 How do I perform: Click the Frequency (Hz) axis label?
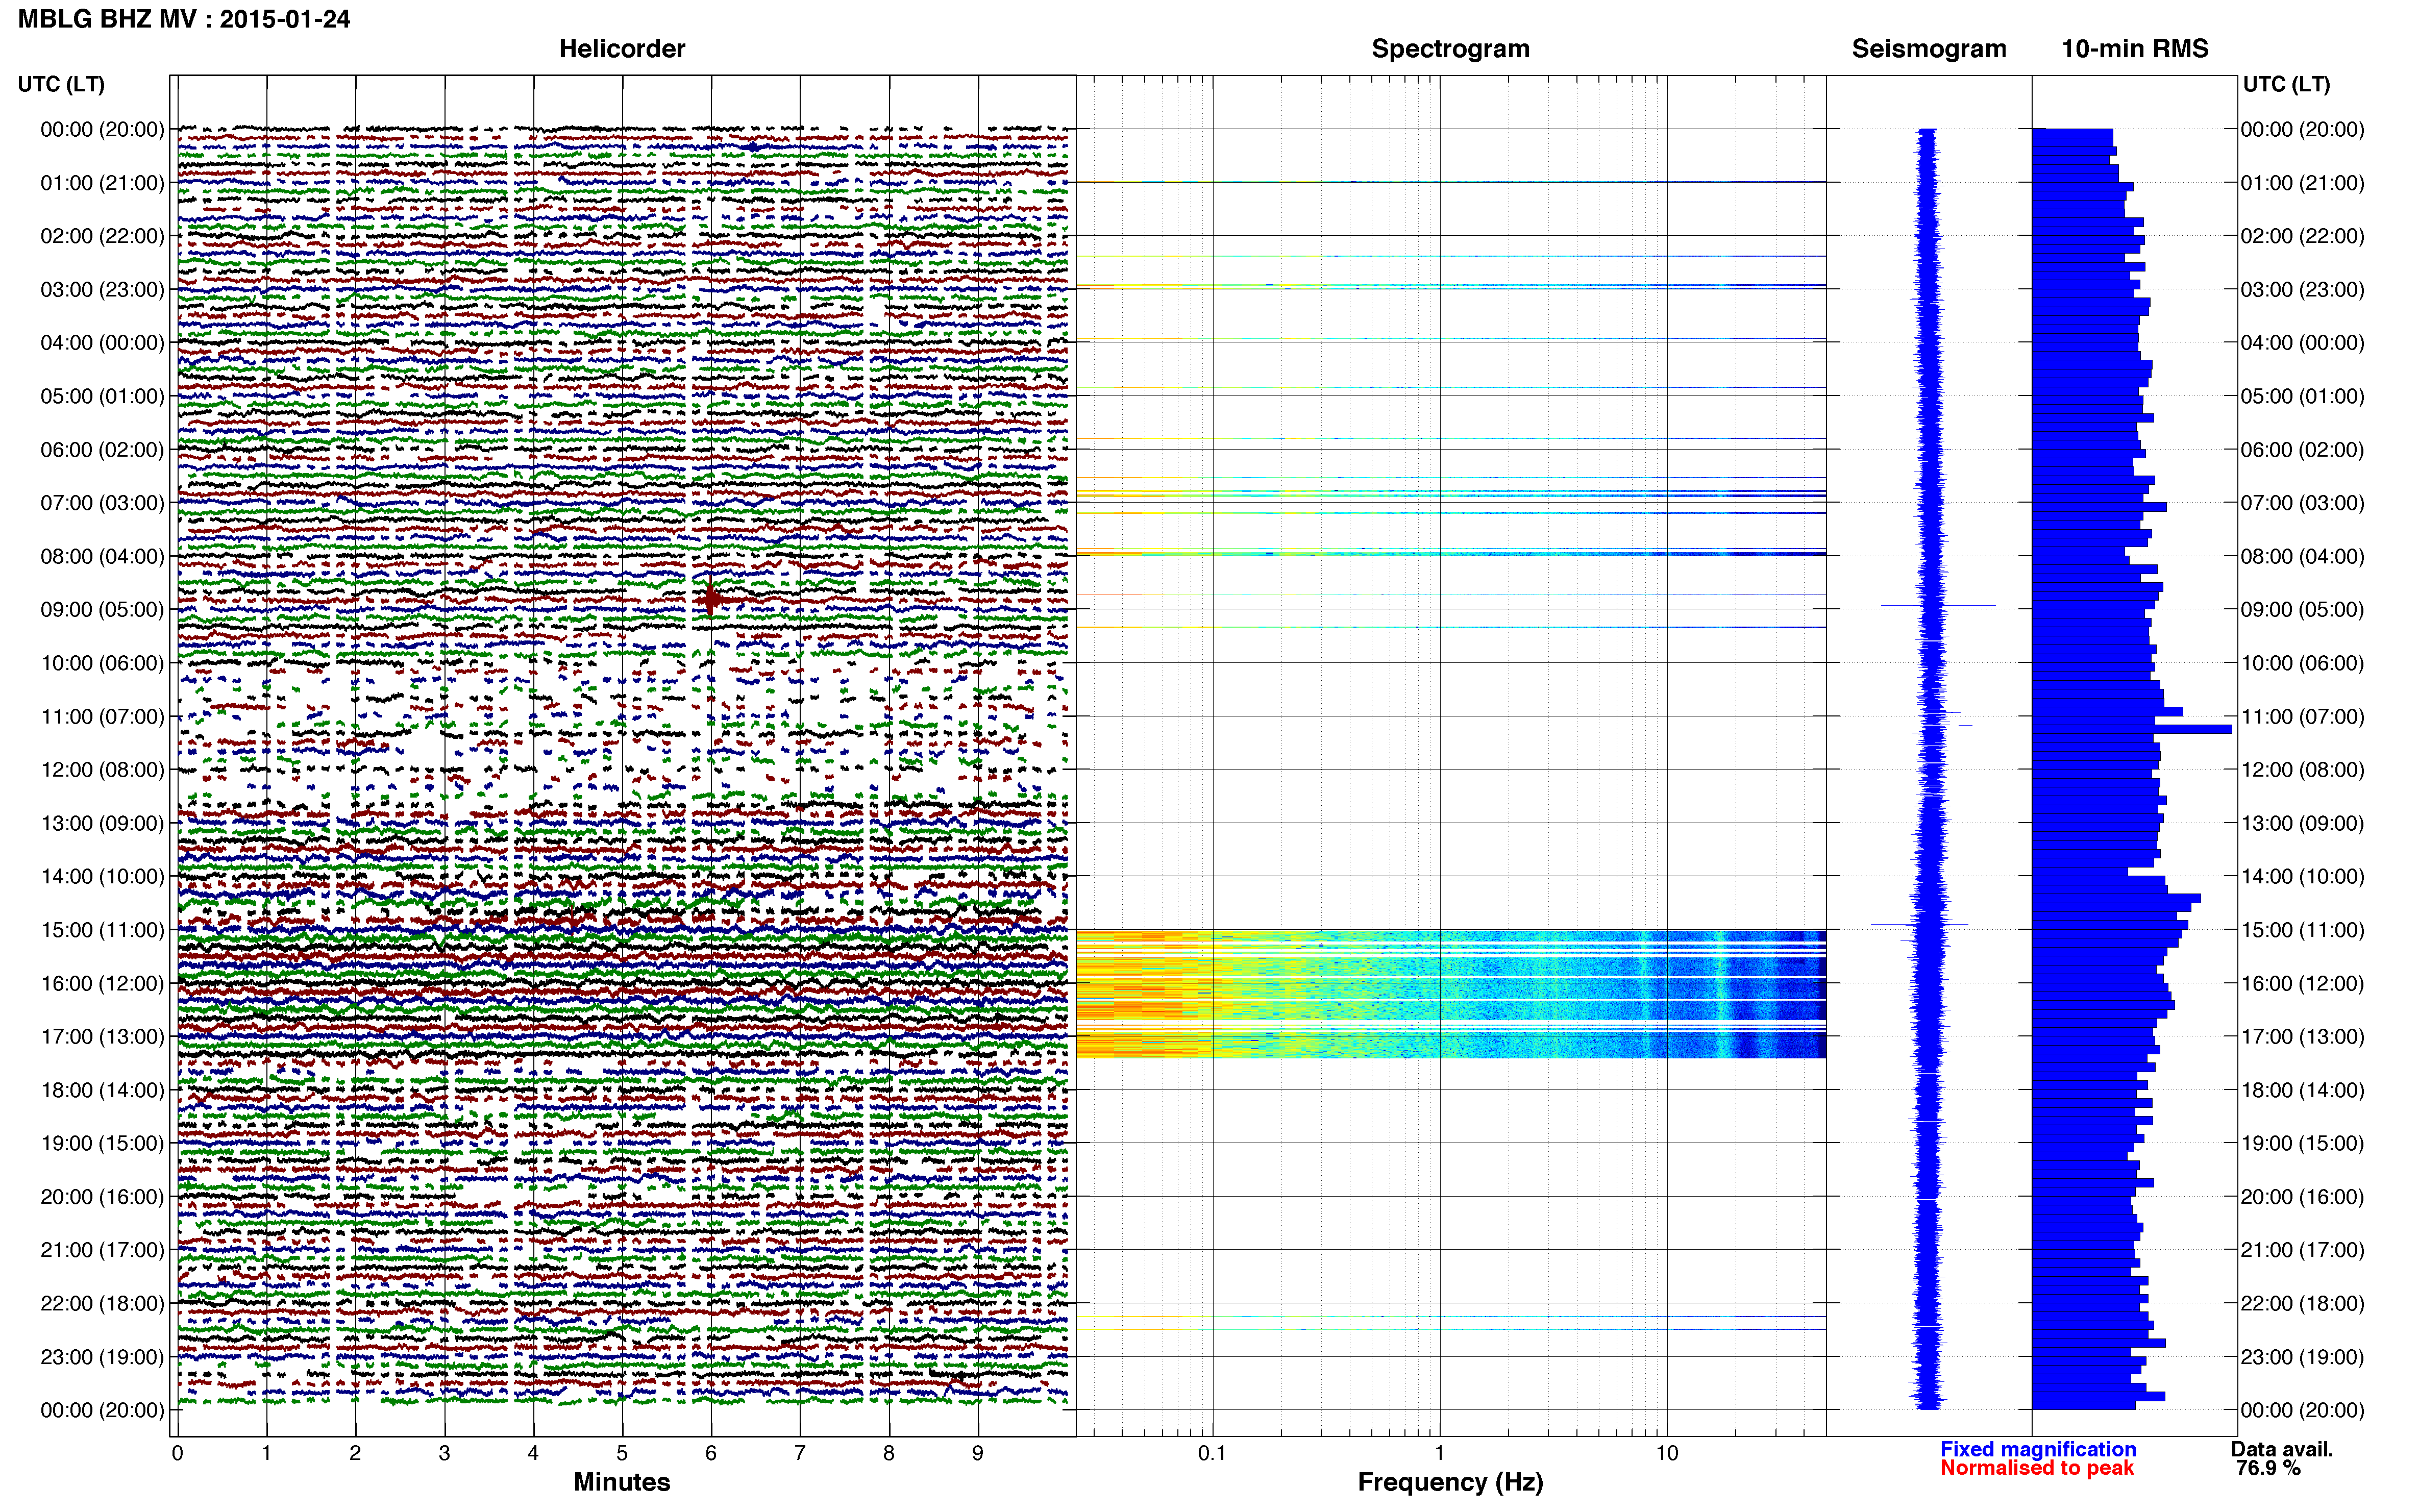pos(1450,1482)
